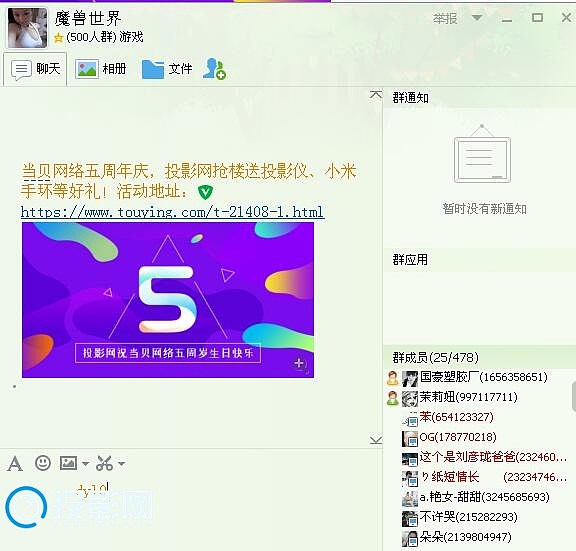
Task: Click the avatar of ㄣ纸短情长
Action: (x=410, y=479)
